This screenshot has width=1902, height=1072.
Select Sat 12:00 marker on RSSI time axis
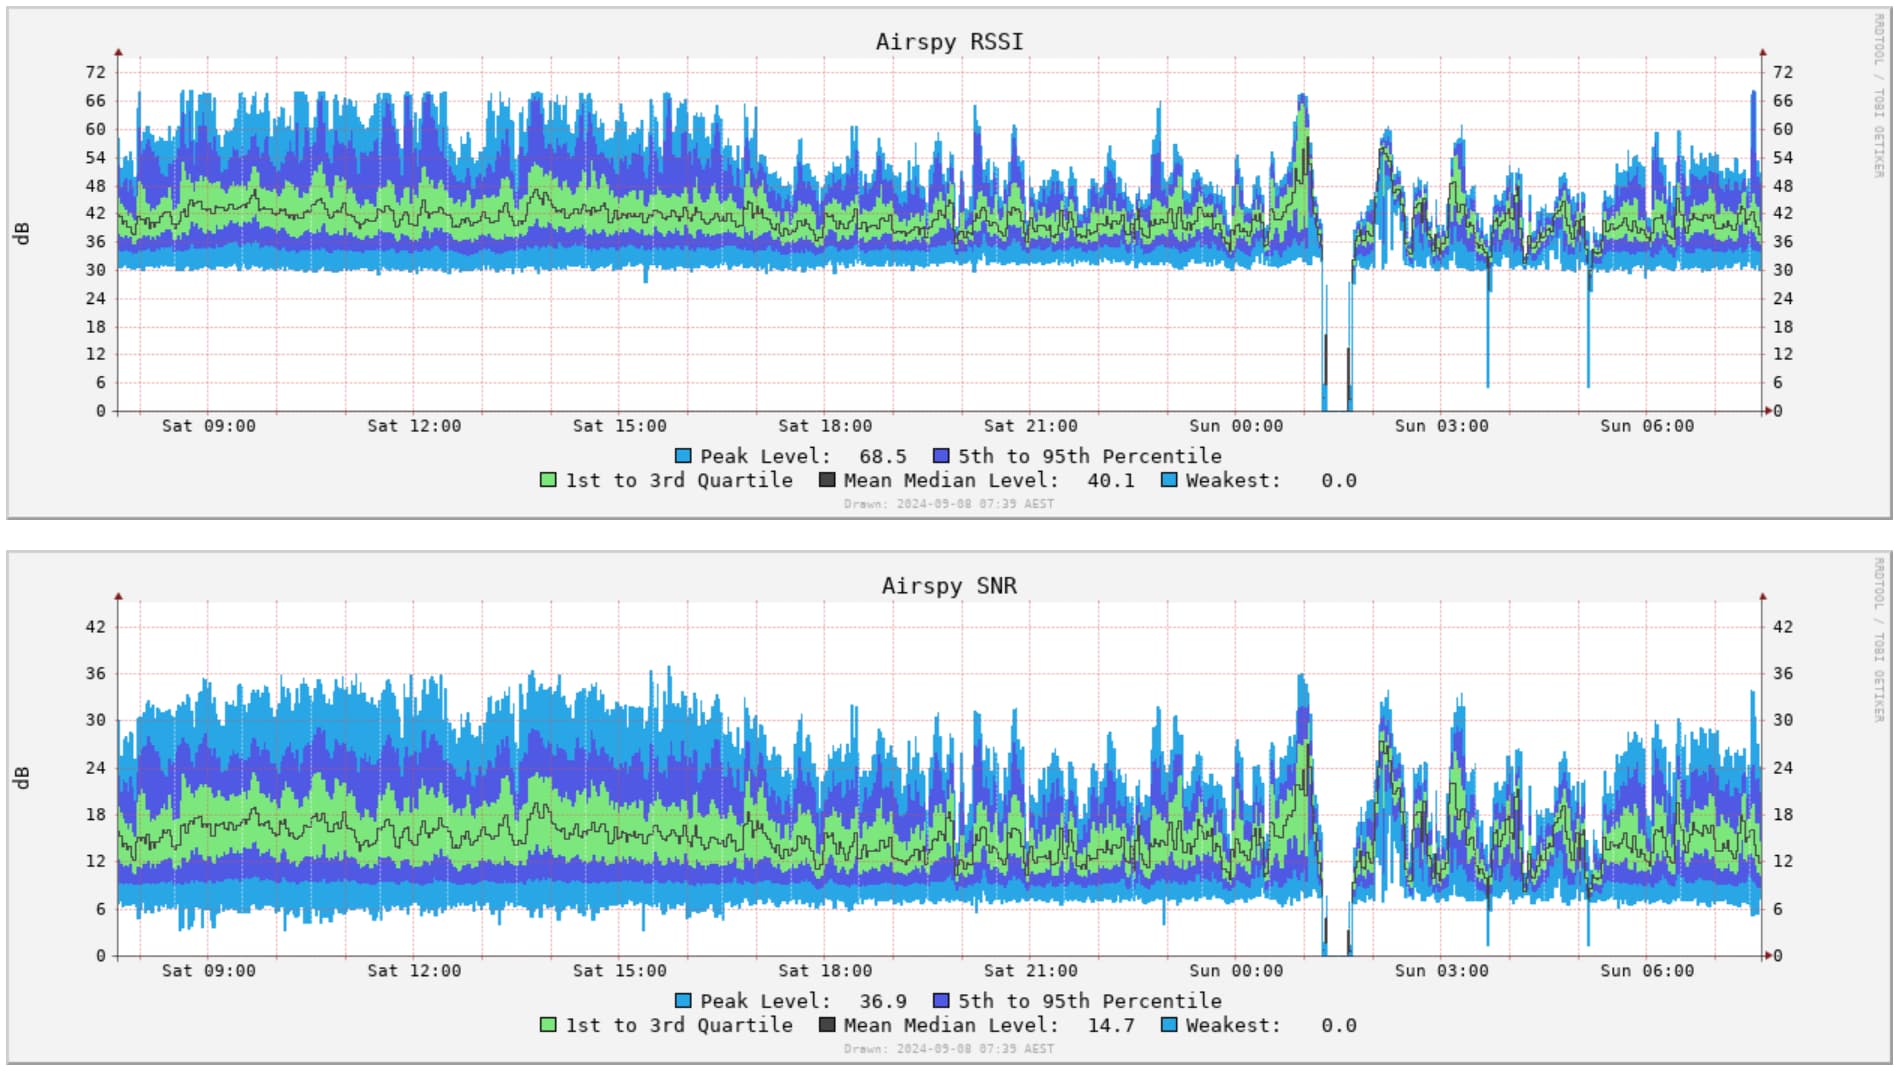[414, 426]
